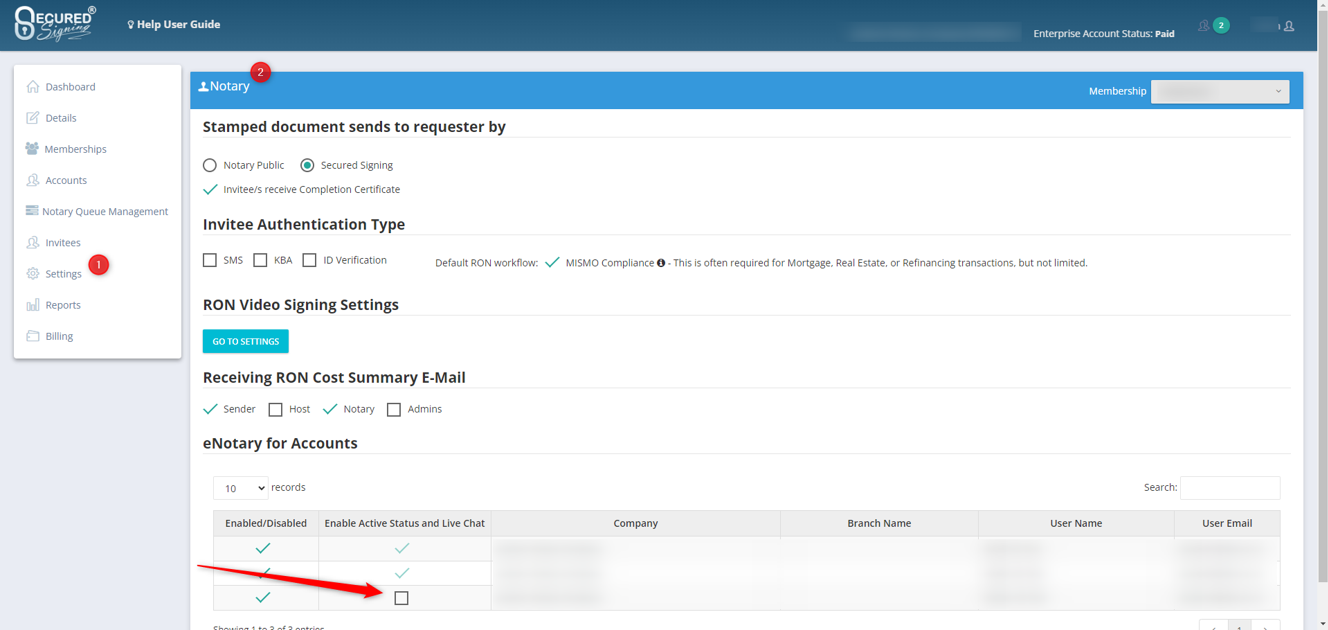Click the user profile icon in header
1328x630 pixels.
point(1289,26)
